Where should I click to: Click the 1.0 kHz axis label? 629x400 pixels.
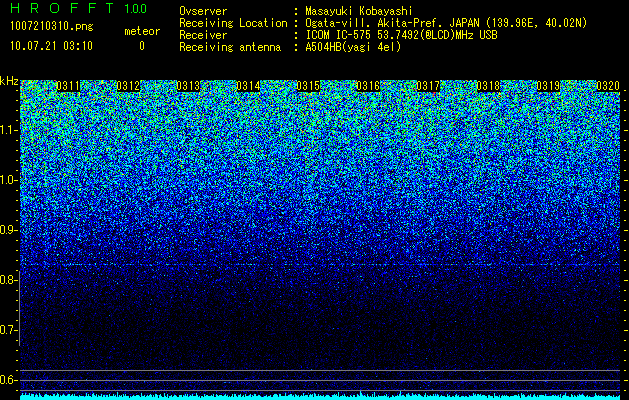coord(9,180)
